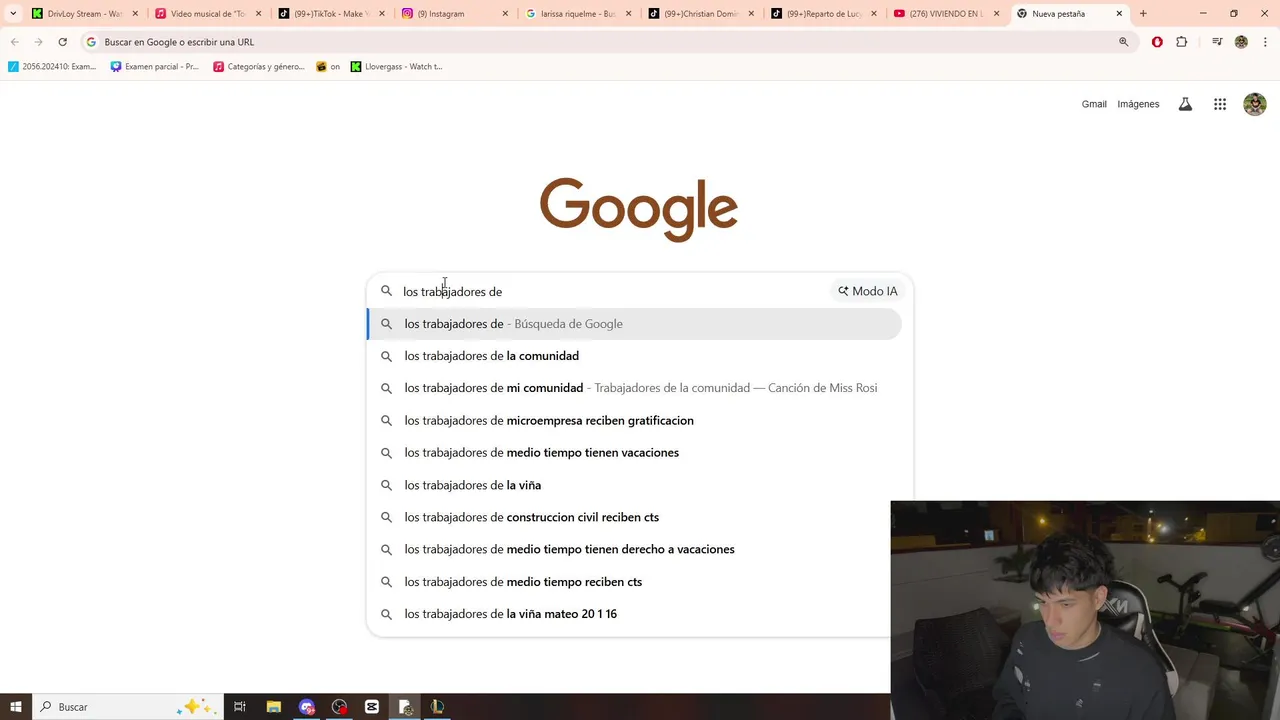Viewport: 1280px width, 720px height.
Task: Open the CapCut taskbar icon
Action: [x=372, y=707]
